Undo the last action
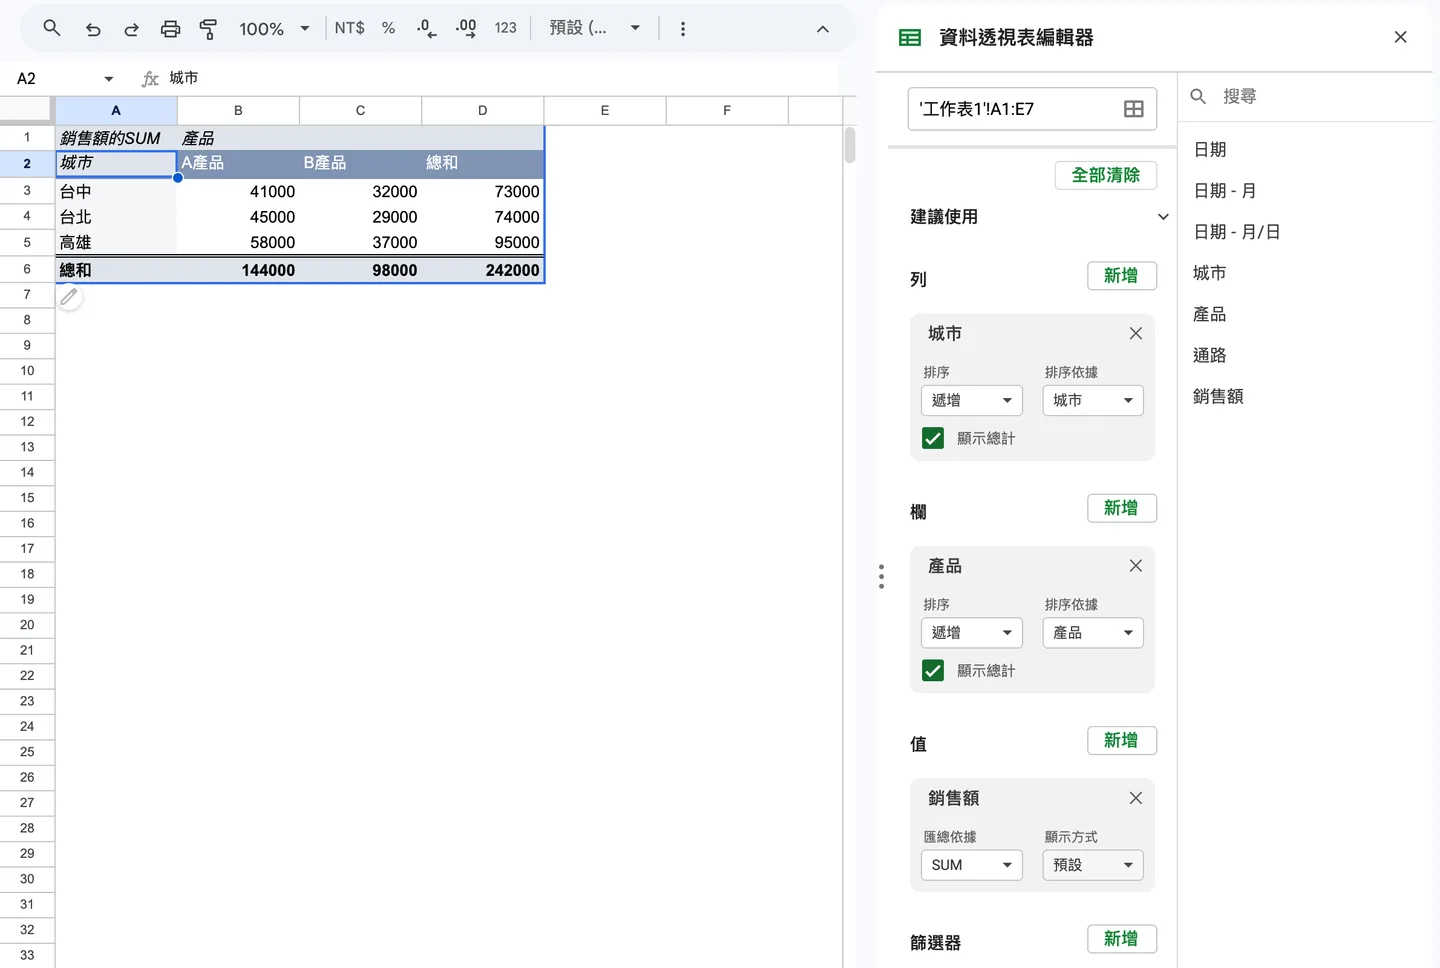The height and width of the screenshot is (968, 1440). [x=93, y=29]
